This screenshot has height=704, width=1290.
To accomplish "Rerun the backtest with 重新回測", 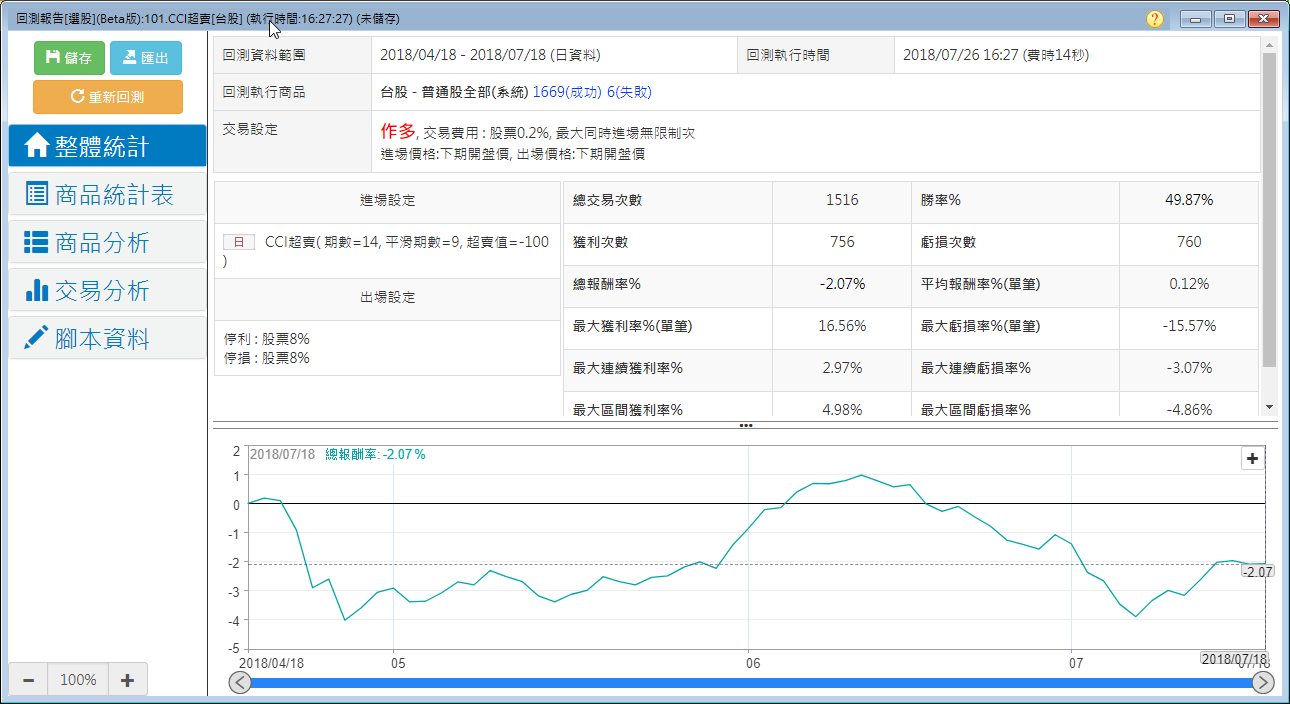I will [x=108, y=97].
